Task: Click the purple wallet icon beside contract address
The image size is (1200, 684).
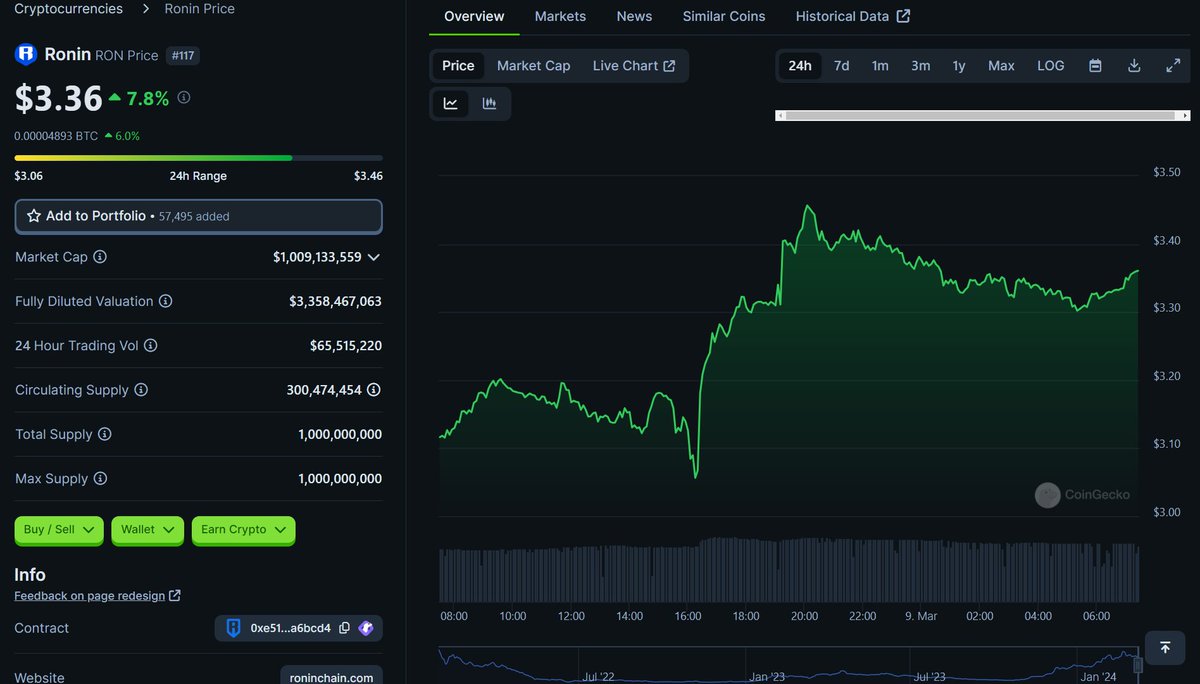Action: tap(366, 628)
